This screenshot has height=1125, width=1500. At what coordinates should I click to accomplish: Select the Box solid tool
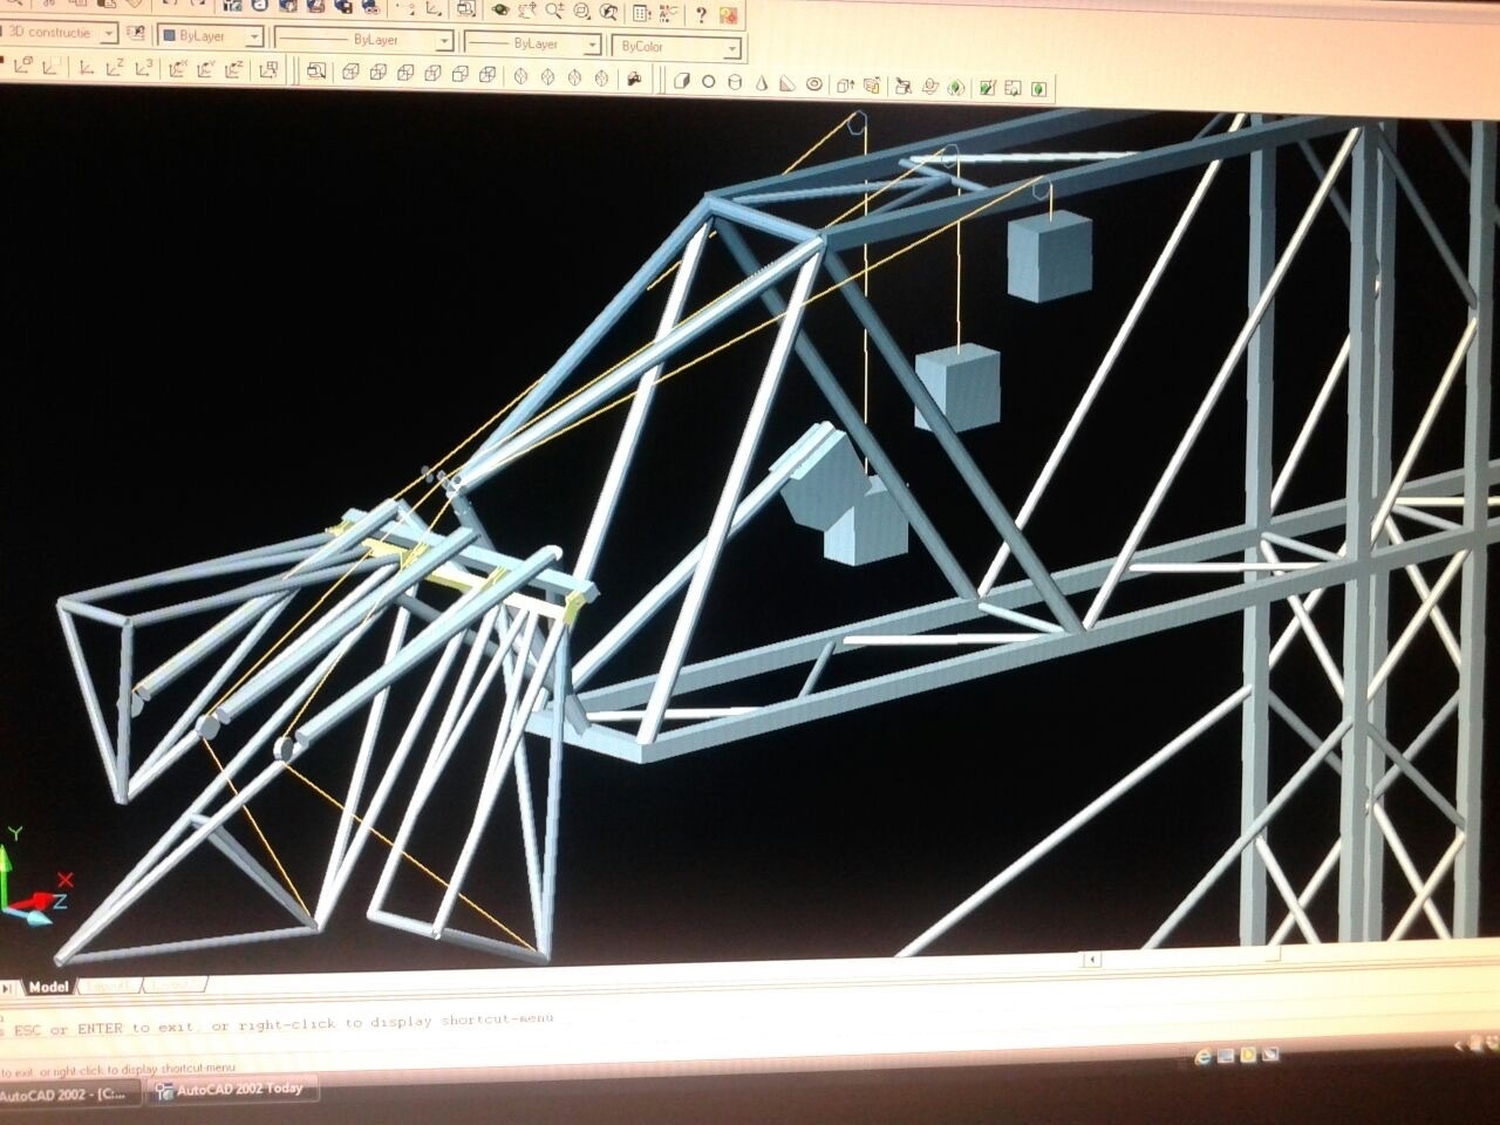tap(681, 82)
